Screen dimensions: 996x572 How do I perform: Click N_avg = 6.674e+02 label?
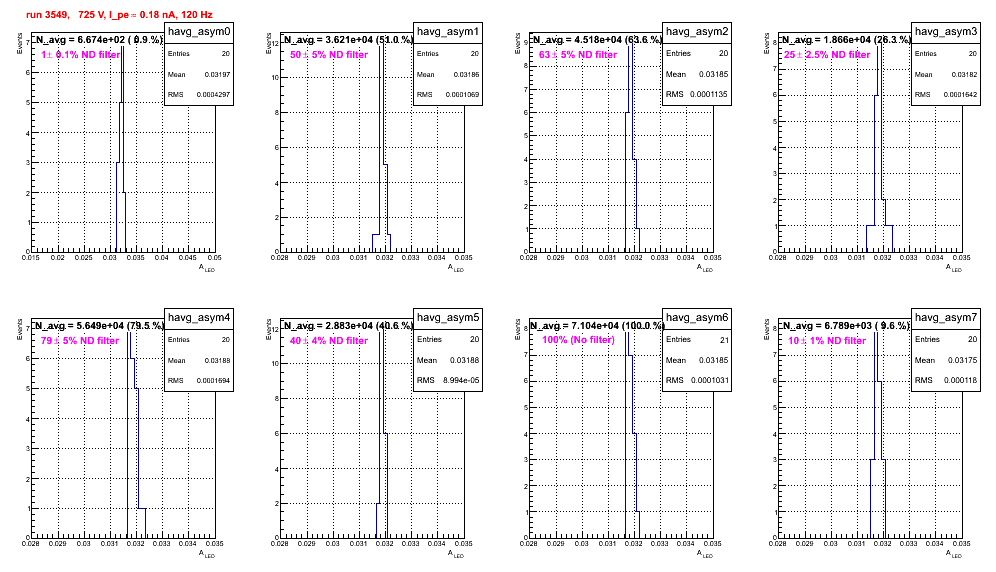[x=98, y=40]
